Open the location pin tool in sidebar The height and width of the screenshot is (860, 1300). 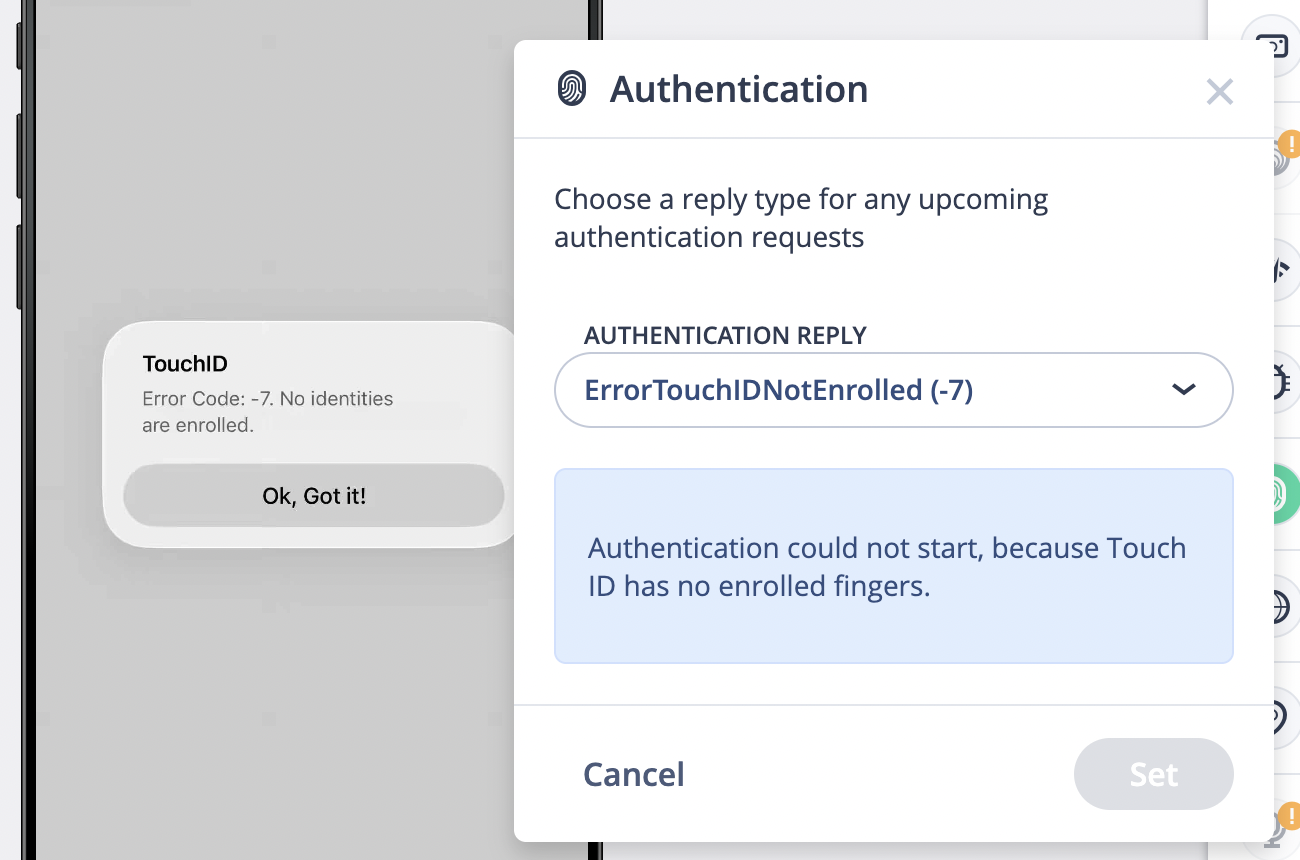click(x=1279, y=717)
